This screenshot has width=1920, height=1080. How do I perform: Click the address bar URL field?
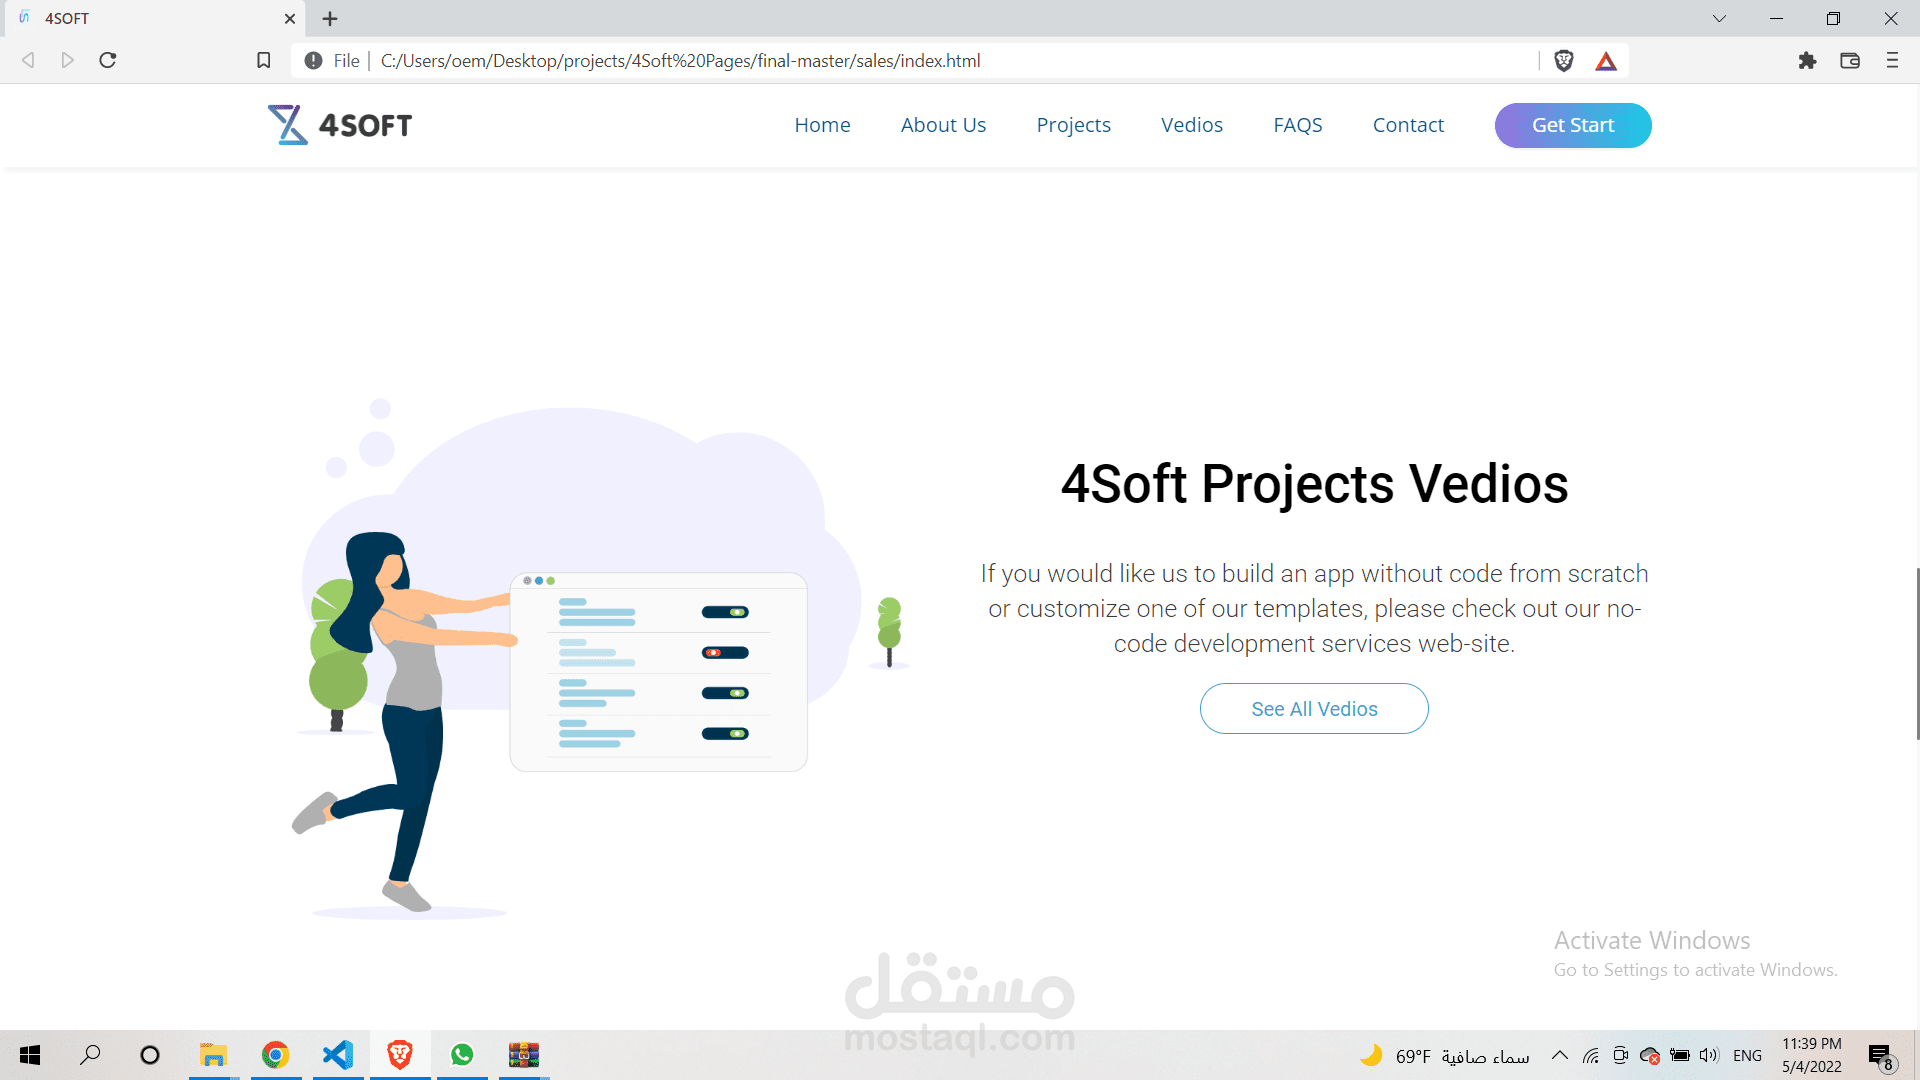coord(900,61)
